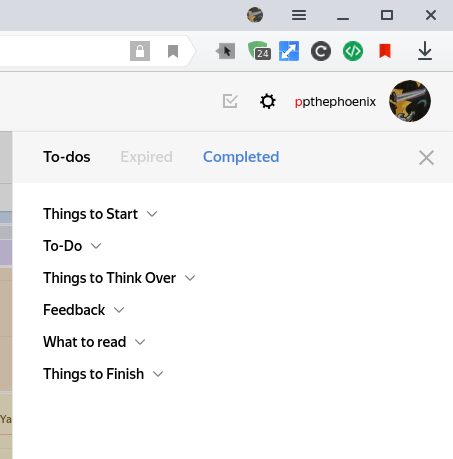Open the to-do checkmark icon in header

pyautogui.click(x=230, y=101)
